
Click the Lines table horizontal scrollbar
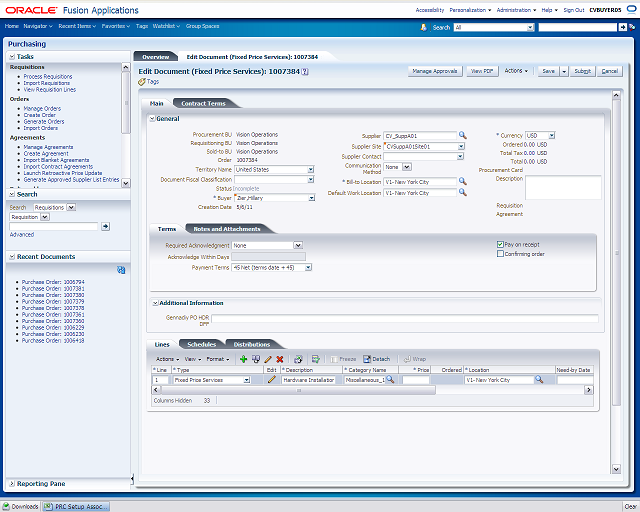click(x=298, y=390)
